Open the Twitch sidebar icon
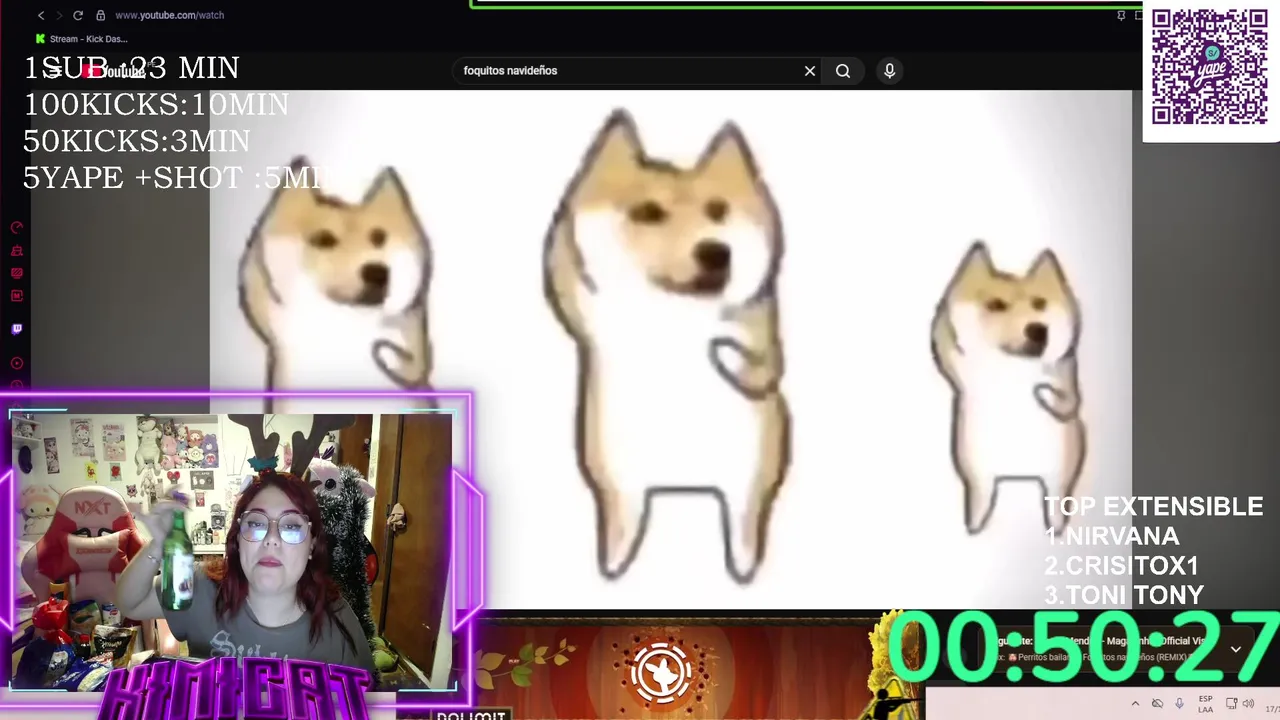 click(16, 329)
